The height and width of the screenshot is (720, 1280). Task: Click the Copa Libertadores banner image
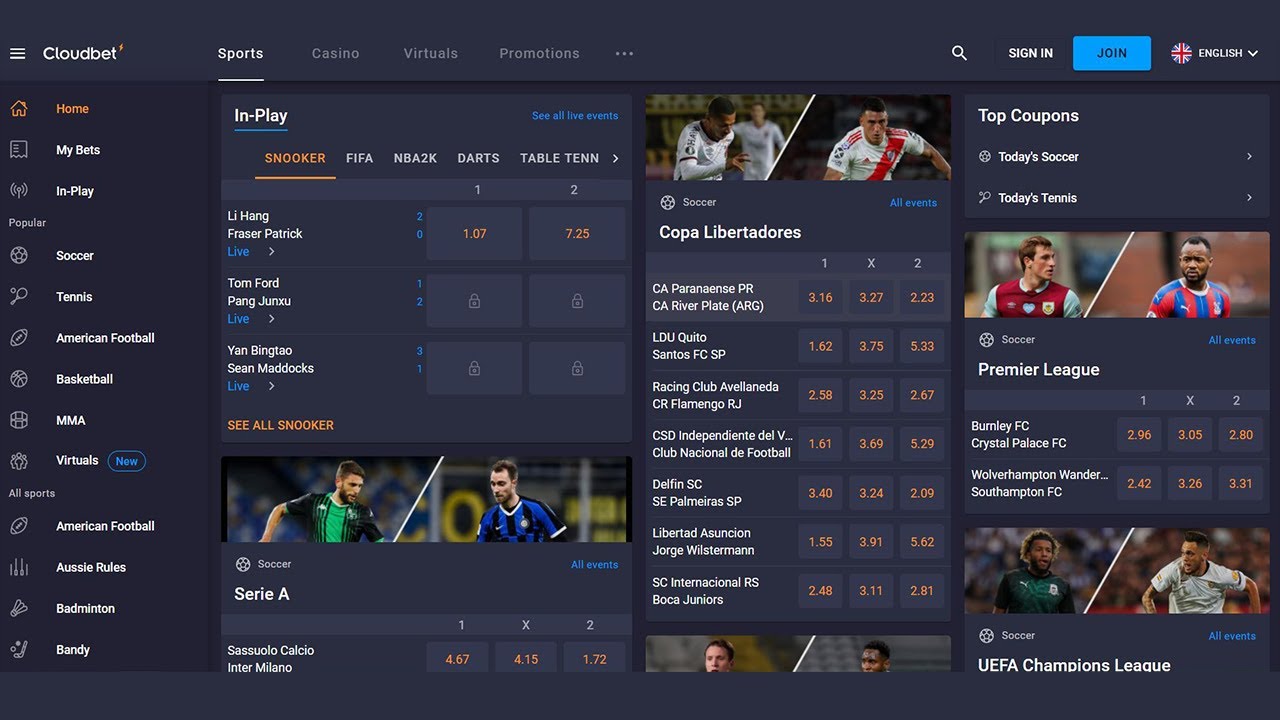click(798, 137)
